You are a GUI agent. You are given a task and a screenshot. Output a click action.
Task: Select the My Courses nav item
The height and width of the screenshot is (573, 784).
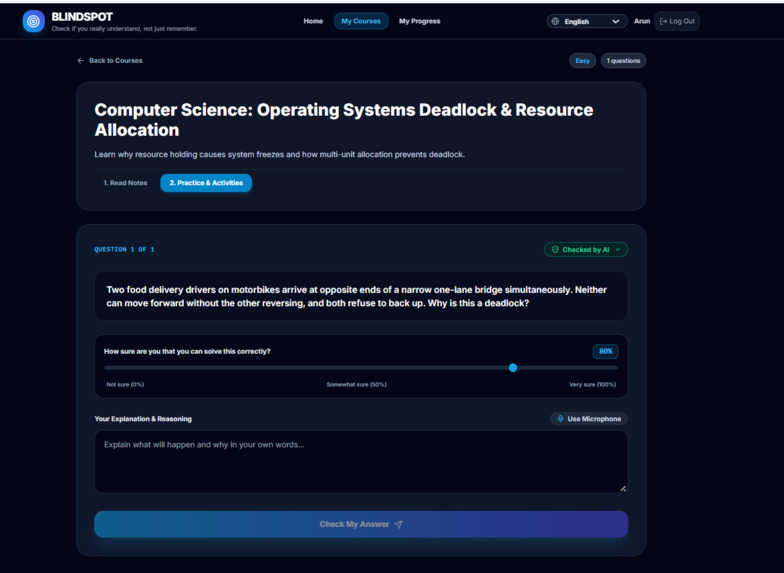[x=361, y=21]
